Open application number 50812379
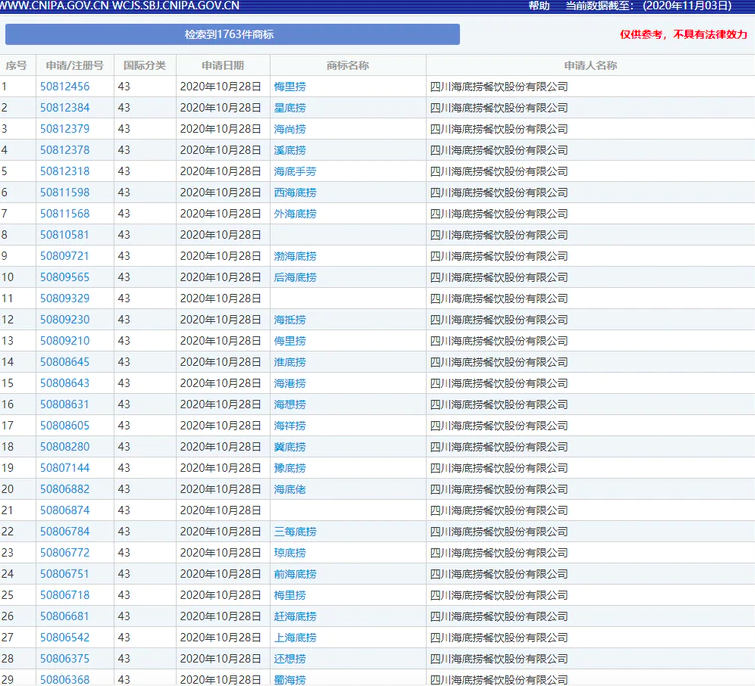This screenshot has height=686, width=755. (65, 129)
